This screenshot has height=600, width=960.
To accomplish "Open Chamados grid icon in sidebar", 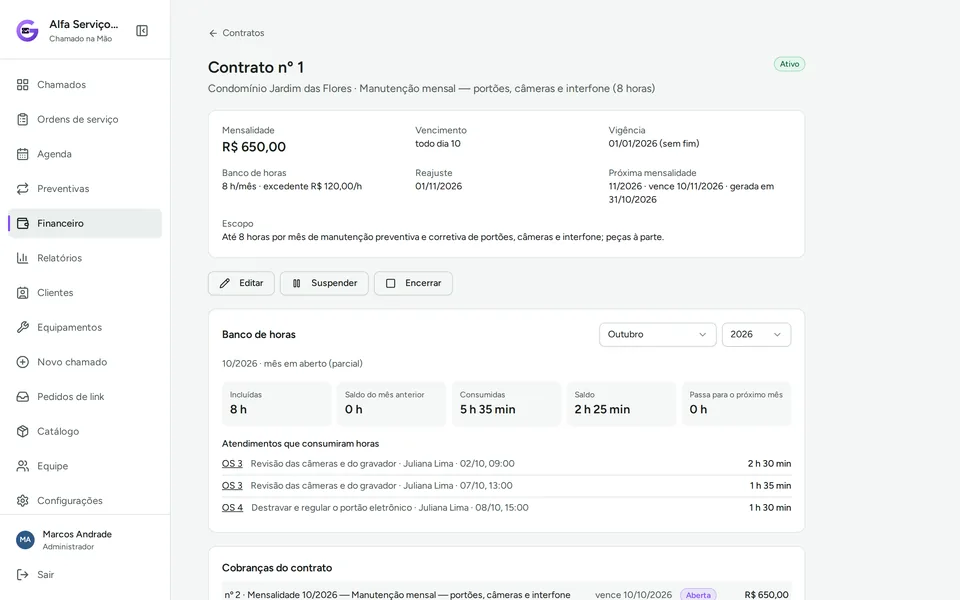I will [x=23, y=84].
